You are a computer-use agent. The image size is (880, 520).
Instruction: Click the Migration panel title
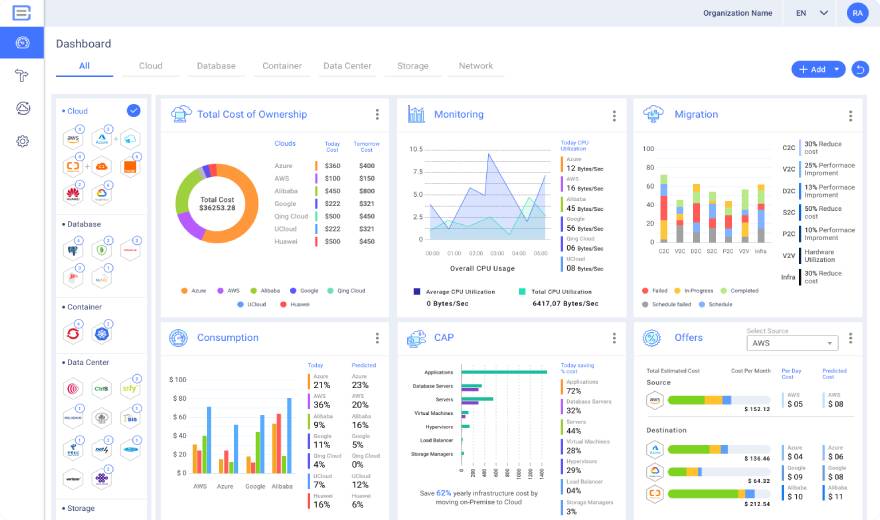[x=696, y=114]
